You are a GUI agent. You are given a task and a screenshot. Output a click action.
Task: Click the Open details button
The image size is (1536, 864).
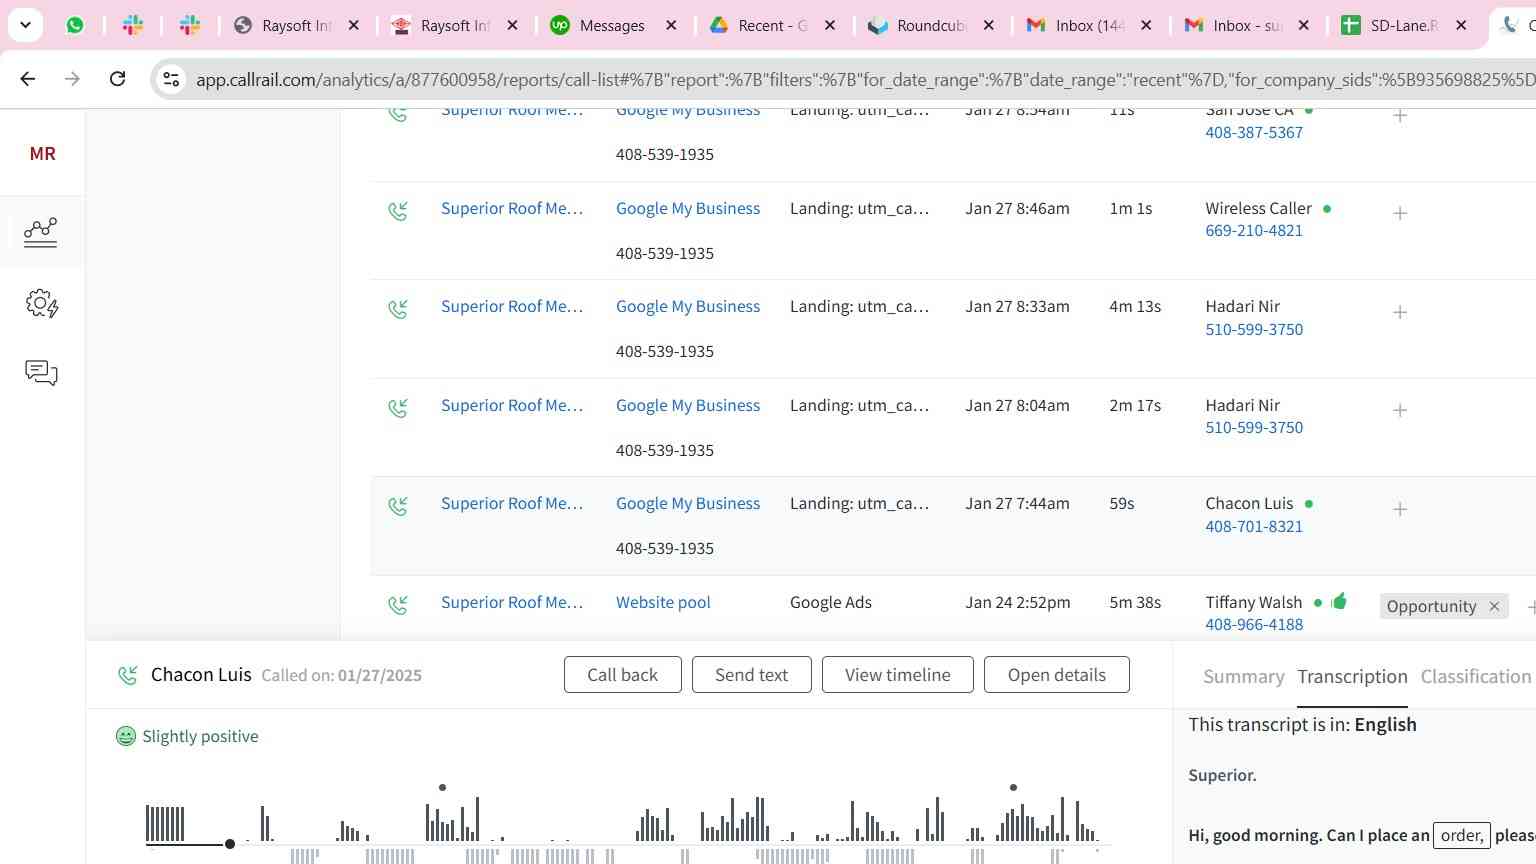[x=1056, y=674]
